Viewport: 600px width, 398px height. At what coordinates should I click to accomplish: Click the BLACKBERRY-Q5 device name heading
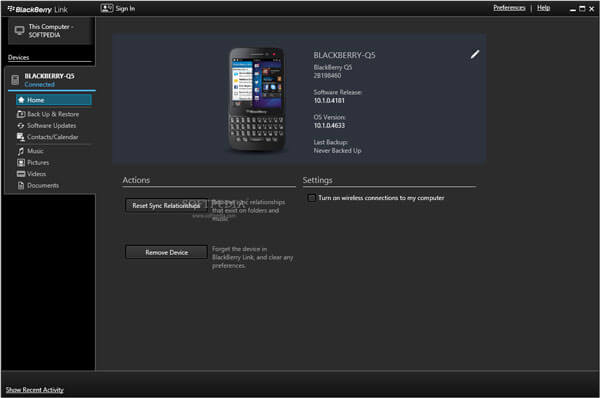pos(344,55)
